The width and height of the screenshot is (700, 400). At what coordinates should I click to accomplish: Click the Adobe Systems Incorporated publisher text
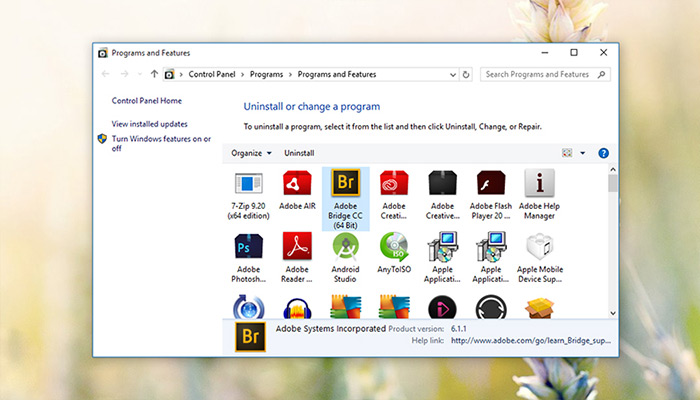330,329
